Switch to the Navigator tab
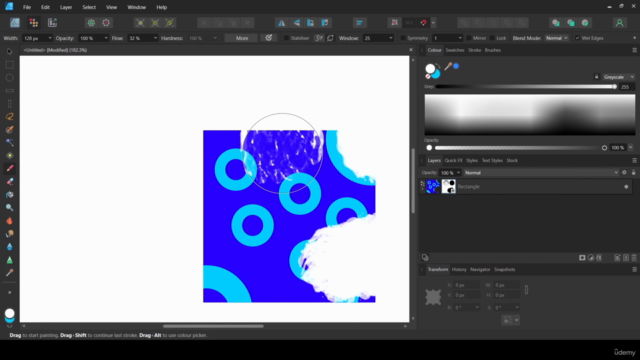640x360 pixels. tap(480, 269)
